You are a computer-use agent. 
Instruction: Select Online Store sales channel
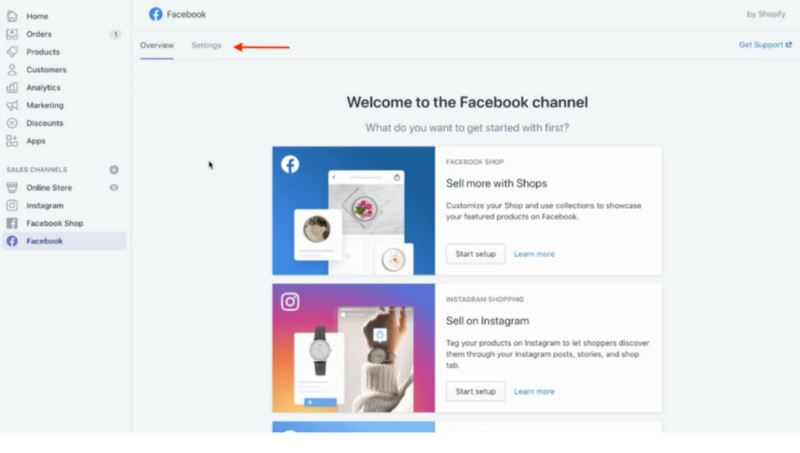49,188
